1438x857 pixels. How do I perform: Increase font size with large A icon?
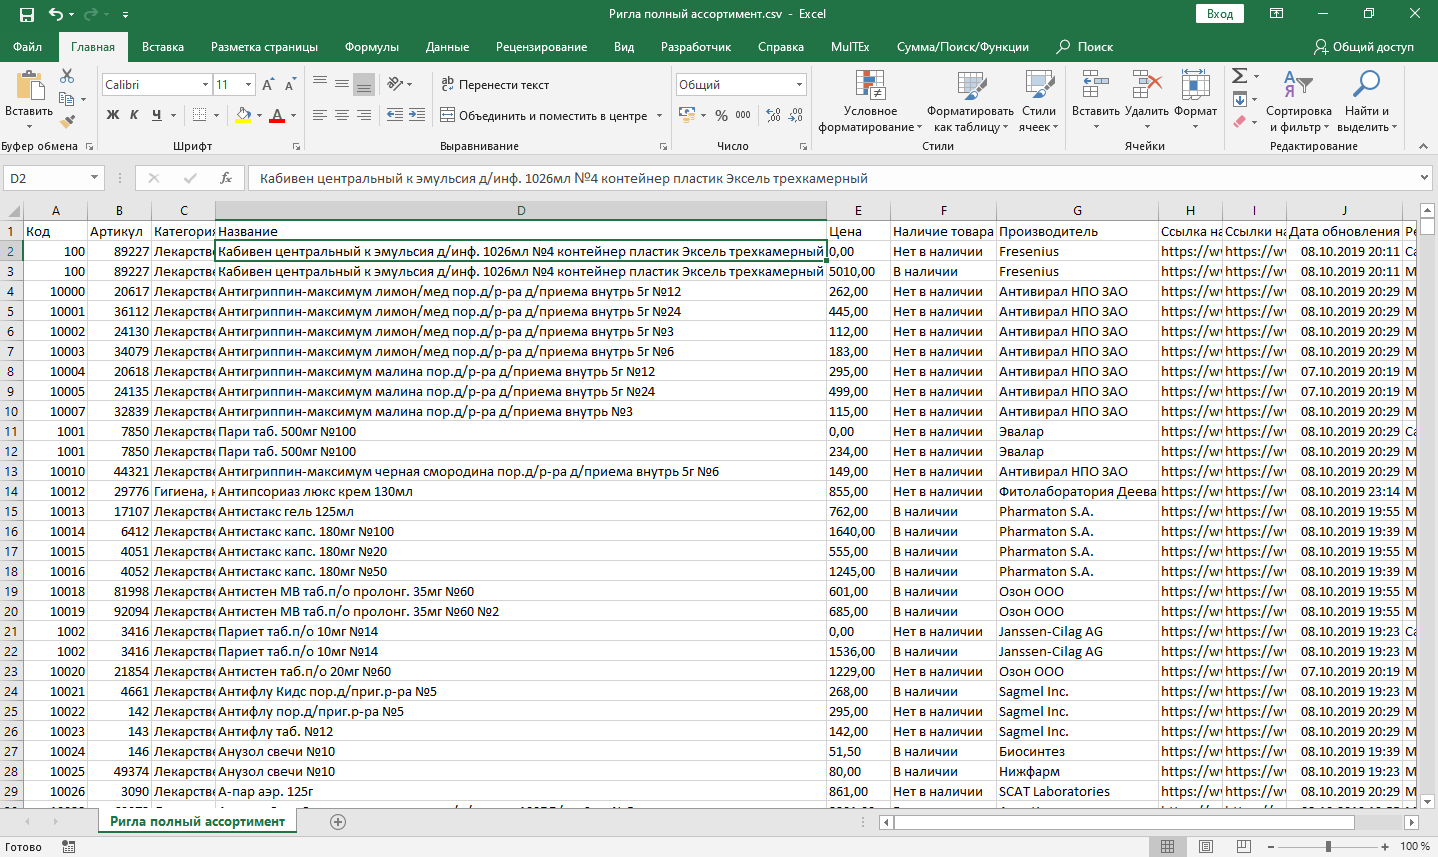pos(268,85)
